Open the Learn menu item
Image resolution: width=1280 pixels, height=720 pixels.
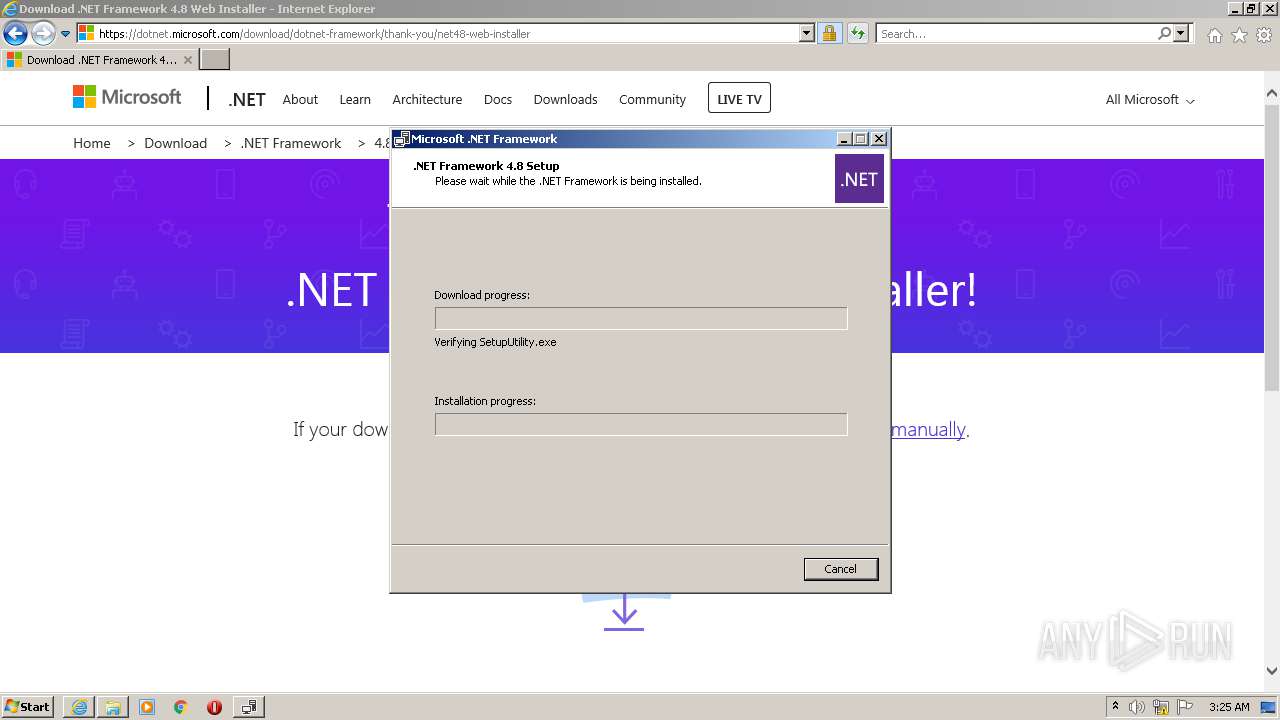355,99
